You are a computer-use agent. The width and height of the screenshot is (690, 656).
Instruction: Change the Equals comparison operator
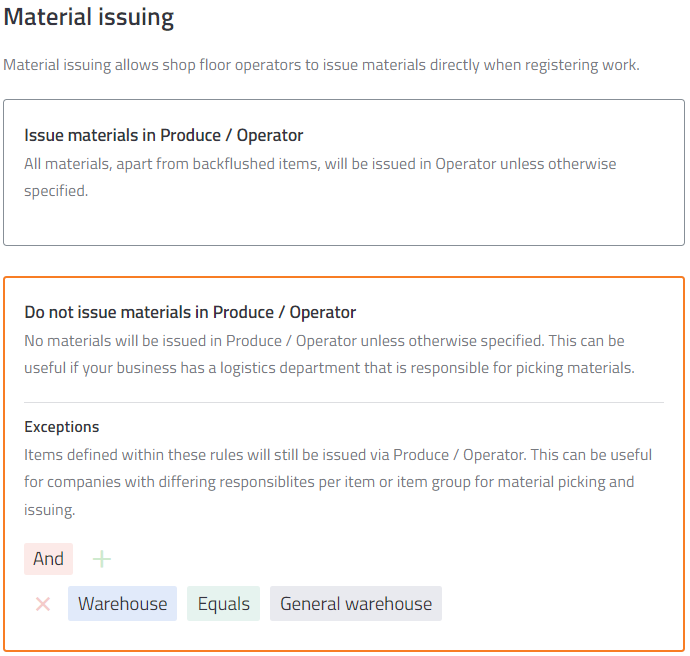pyautogui.click(x=224, y=604)
